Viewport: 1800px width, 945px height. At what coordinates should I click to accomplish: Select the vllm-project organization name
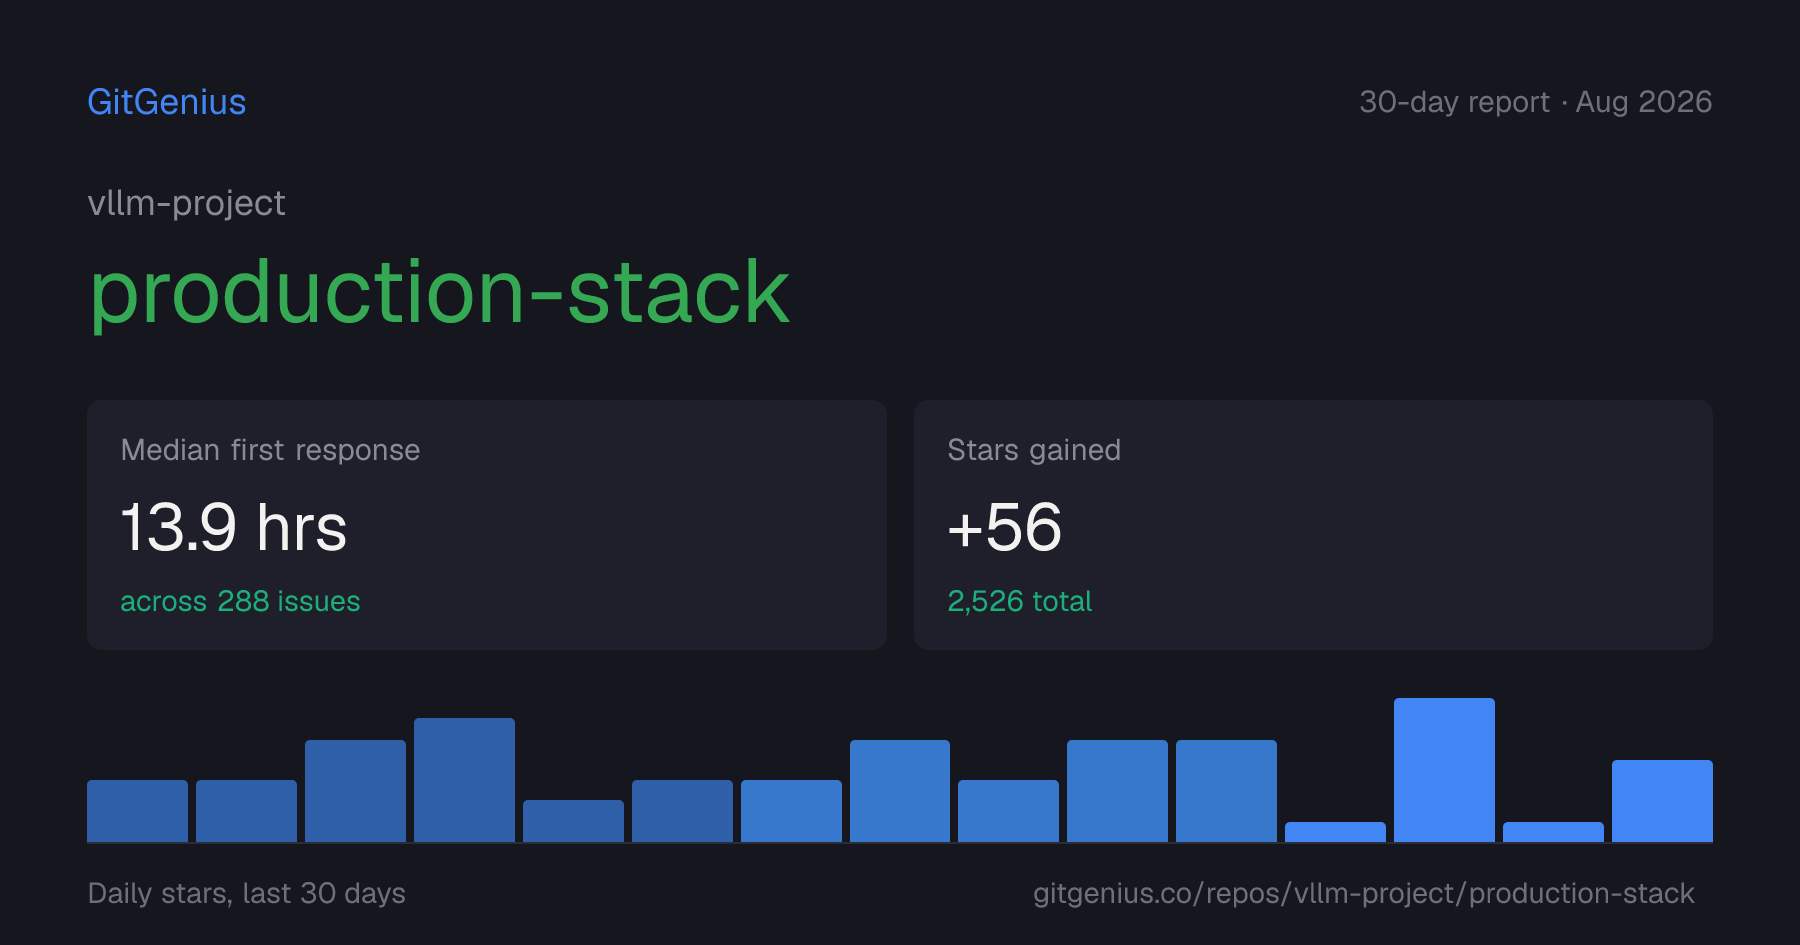(187, 203)
